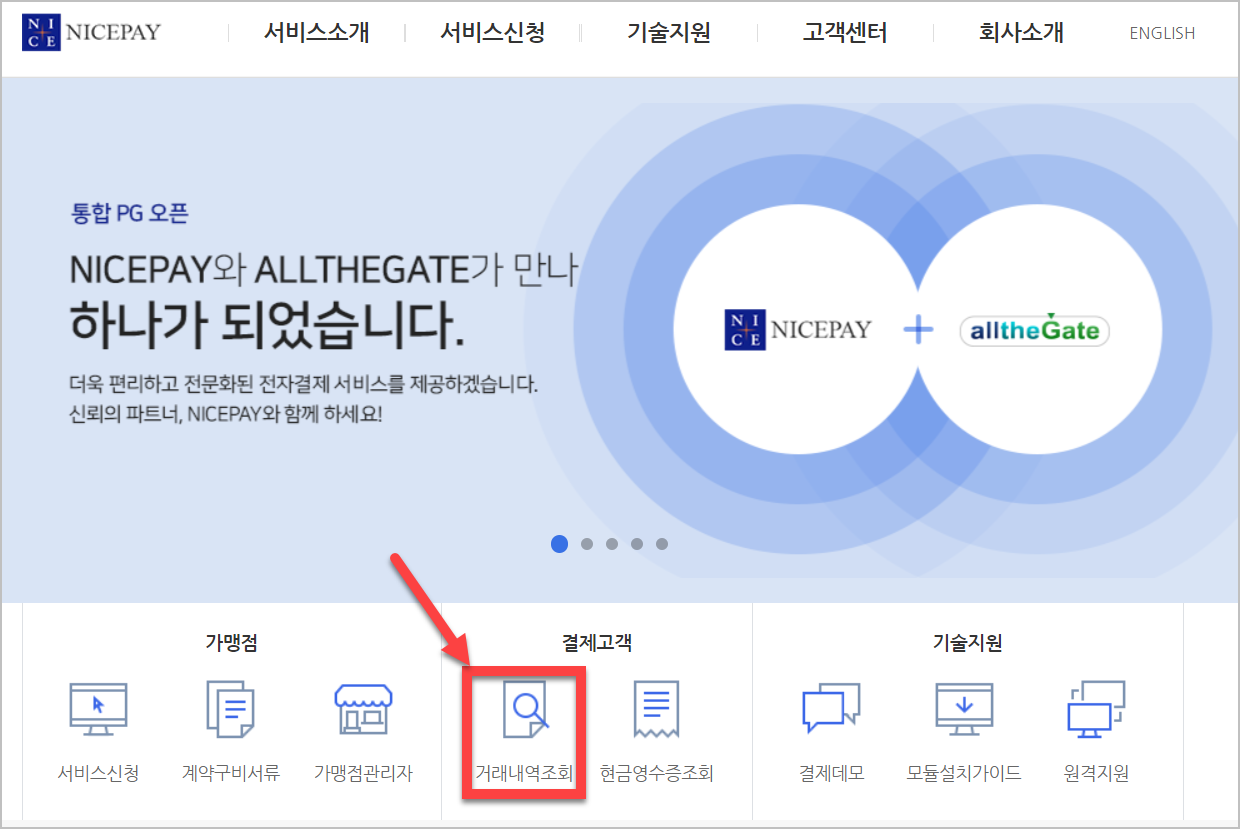This screenshot has height=829, width=1240.
Task: Click the 가맹점관리자 store icon
Action: click(362, 710)
